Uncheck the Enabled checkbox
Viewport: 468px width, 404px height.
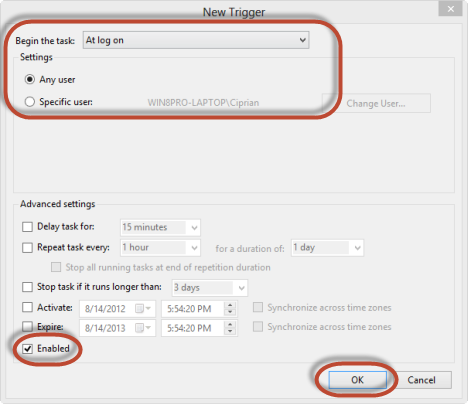[x=27, y=349]
